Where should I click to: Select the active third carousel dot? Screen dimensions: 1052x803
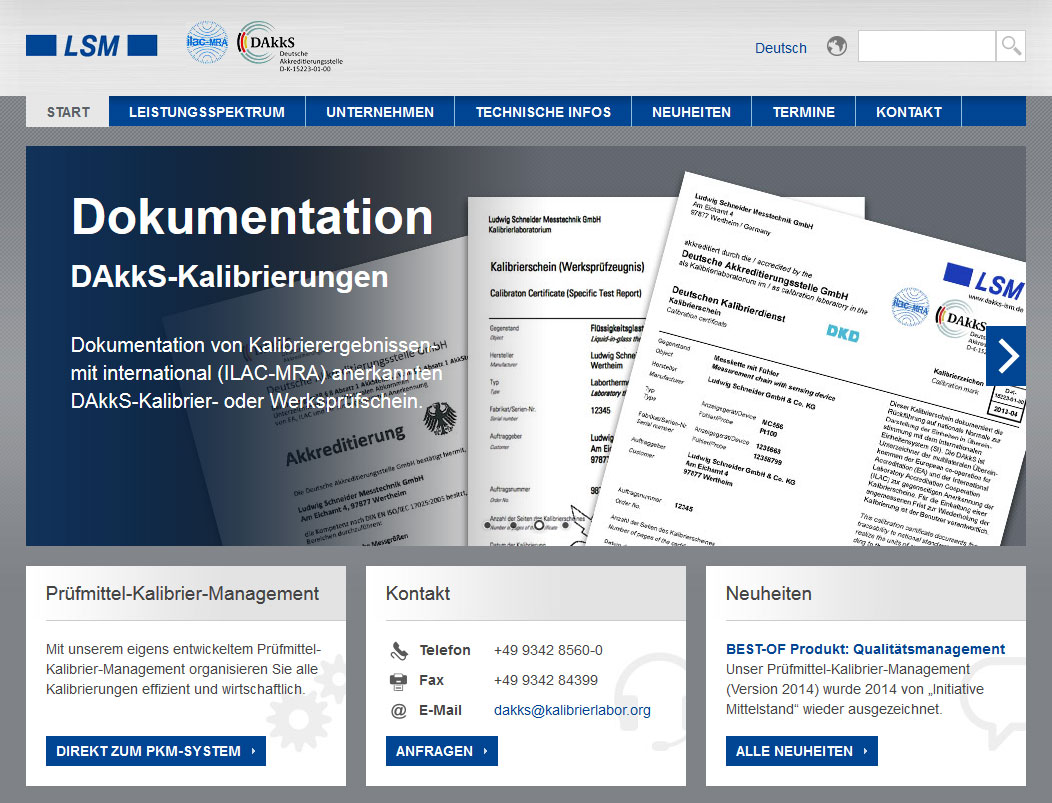pyautogui.click(x=539, y=525)
